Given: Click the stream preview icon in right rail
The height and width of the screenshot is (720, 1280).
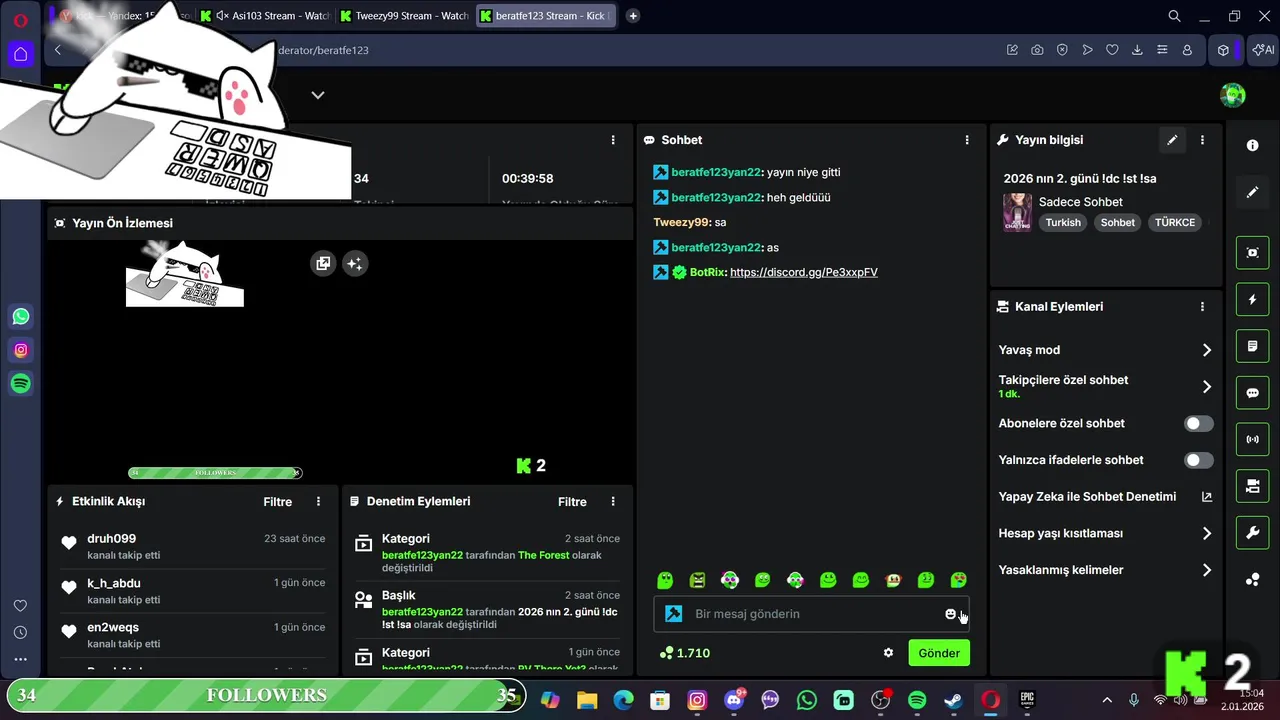Looking at the screenshot, I should (1253, 253).
